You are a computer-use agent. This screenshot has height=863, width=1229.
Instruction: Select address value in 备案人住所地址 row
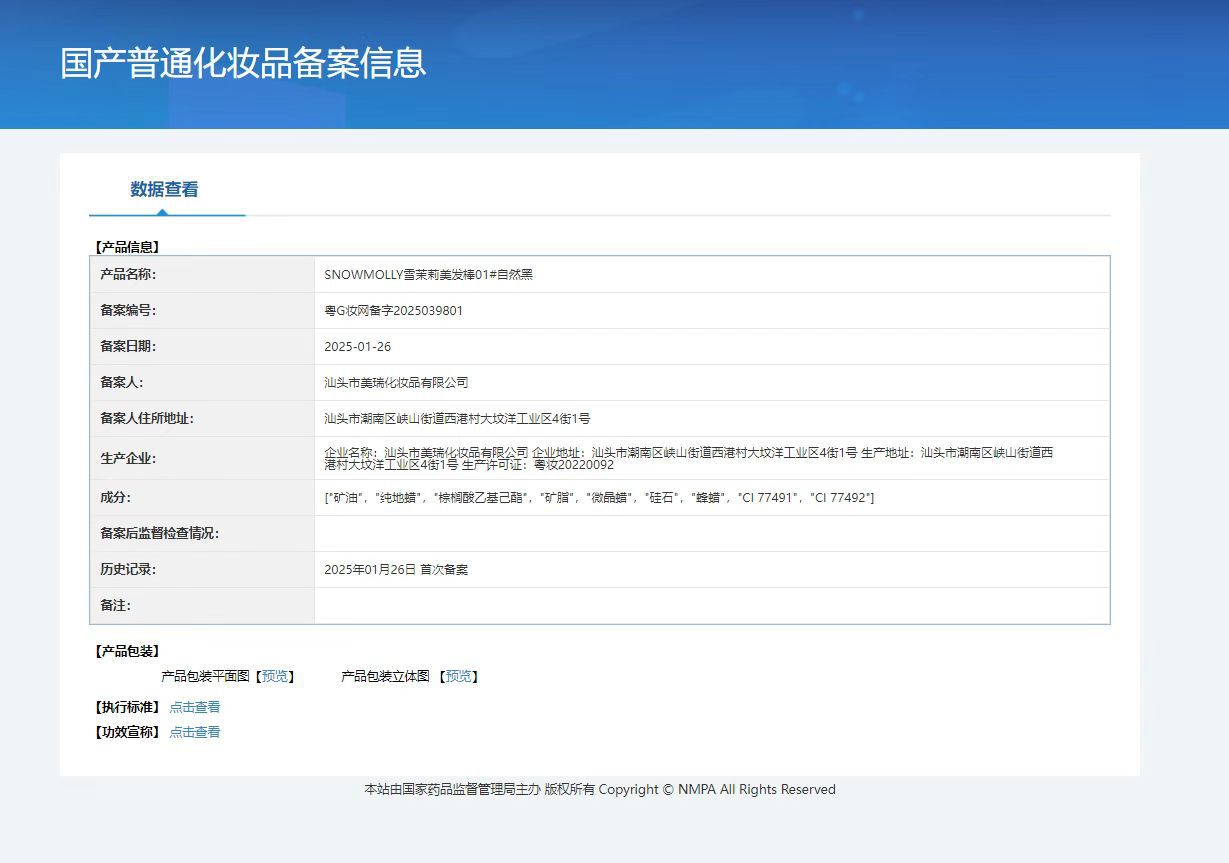tap(457, 419)
